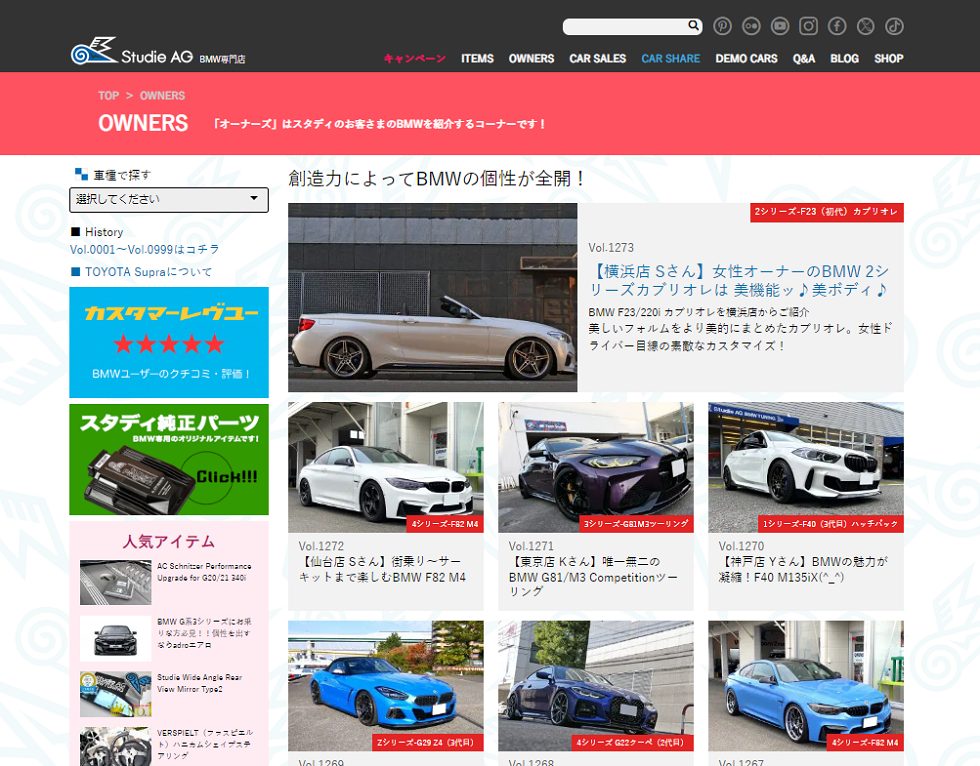Screen dimensions: 980x766
Task: Click the TOP breadcrumb link
Action: [x=108, y=96]
